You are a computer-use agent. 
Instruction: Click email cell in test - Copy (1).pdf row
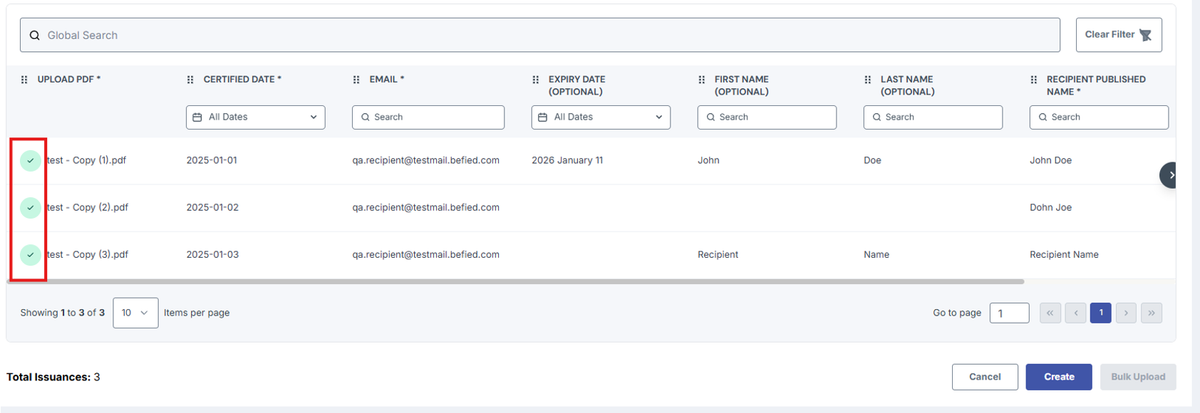pyautogui.click(x=426, y=160)
